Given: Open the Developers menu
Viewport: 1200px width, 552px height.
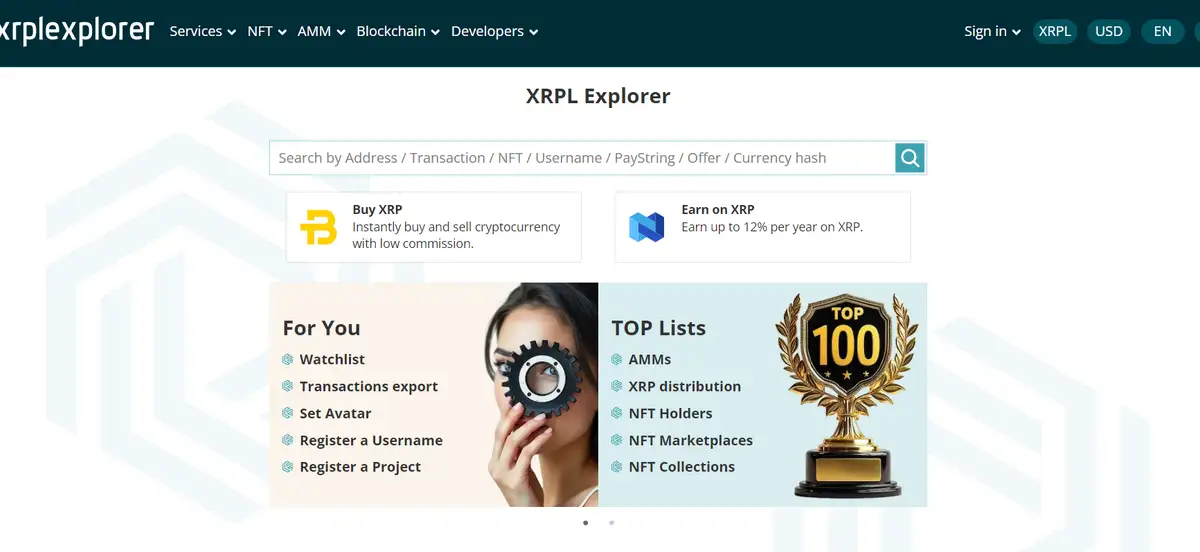Looking at the screenshot, I should pos(494,31).
